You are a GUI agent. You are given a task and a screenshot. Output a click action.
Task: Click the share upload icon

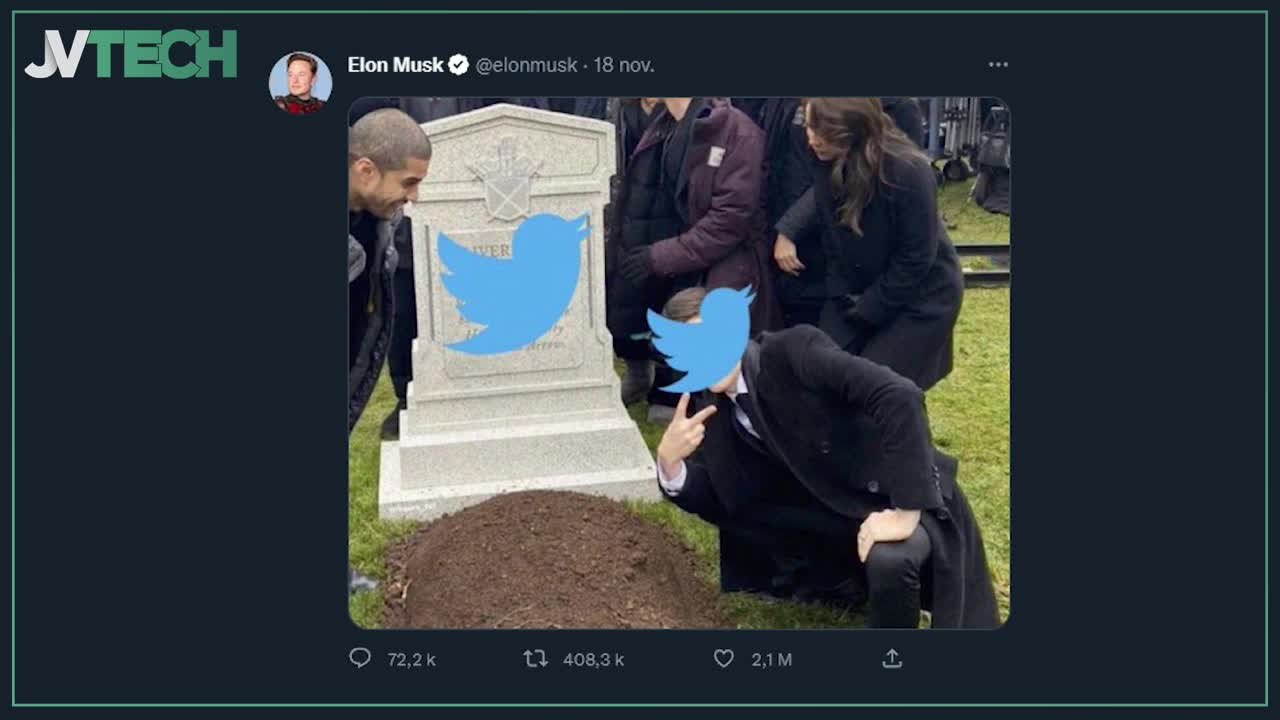point(892,658)
